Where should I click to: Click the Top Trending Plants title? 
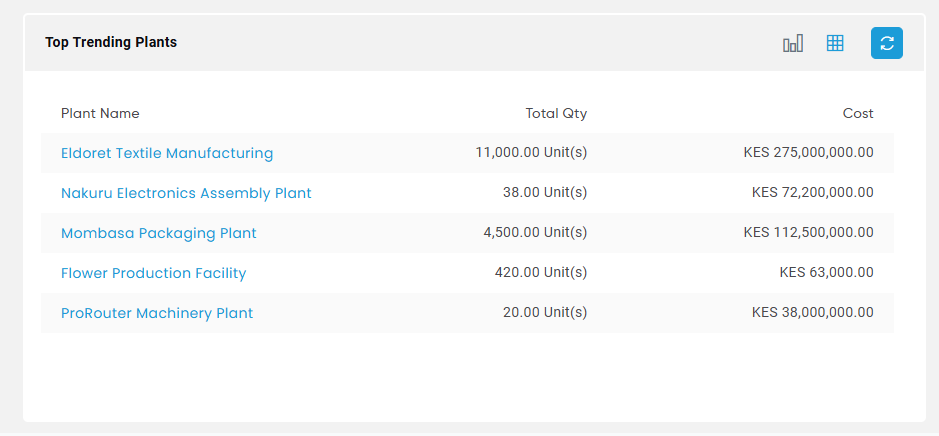(x=111, y=43)
